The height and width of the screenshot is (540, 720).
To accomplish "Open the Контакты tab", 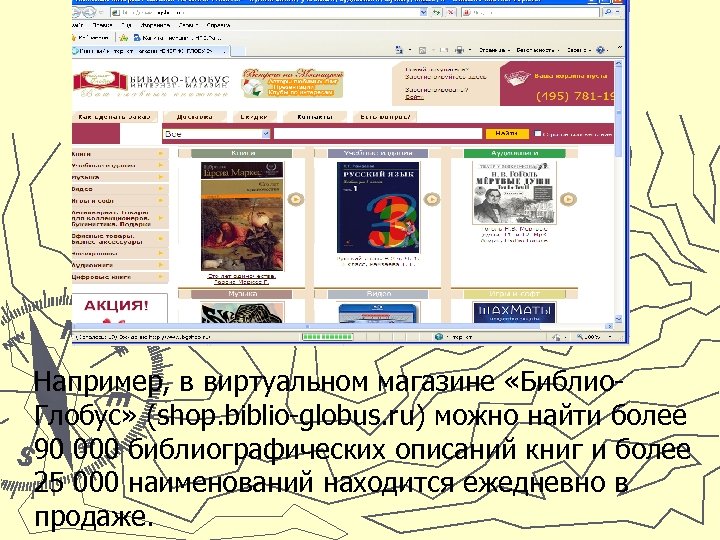I will (315, 117).
